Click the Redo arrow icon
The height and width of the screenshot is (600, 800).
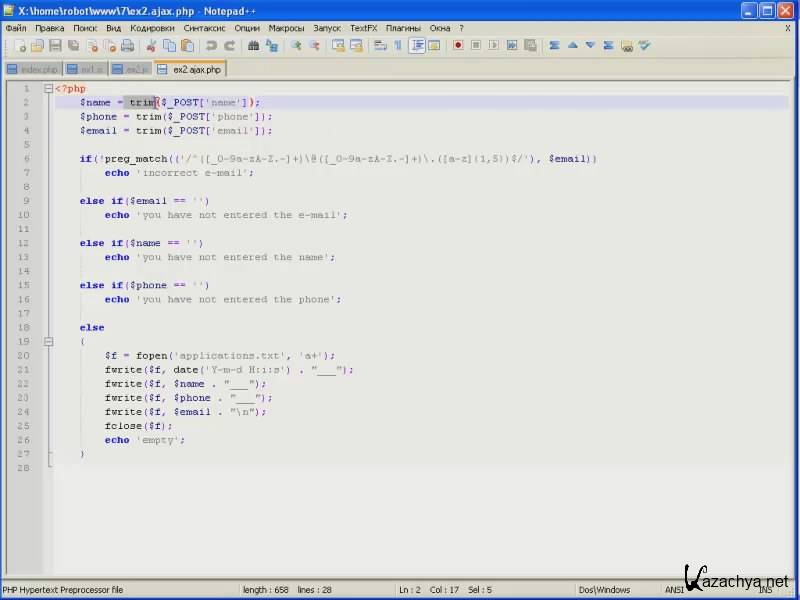(229, 45)
